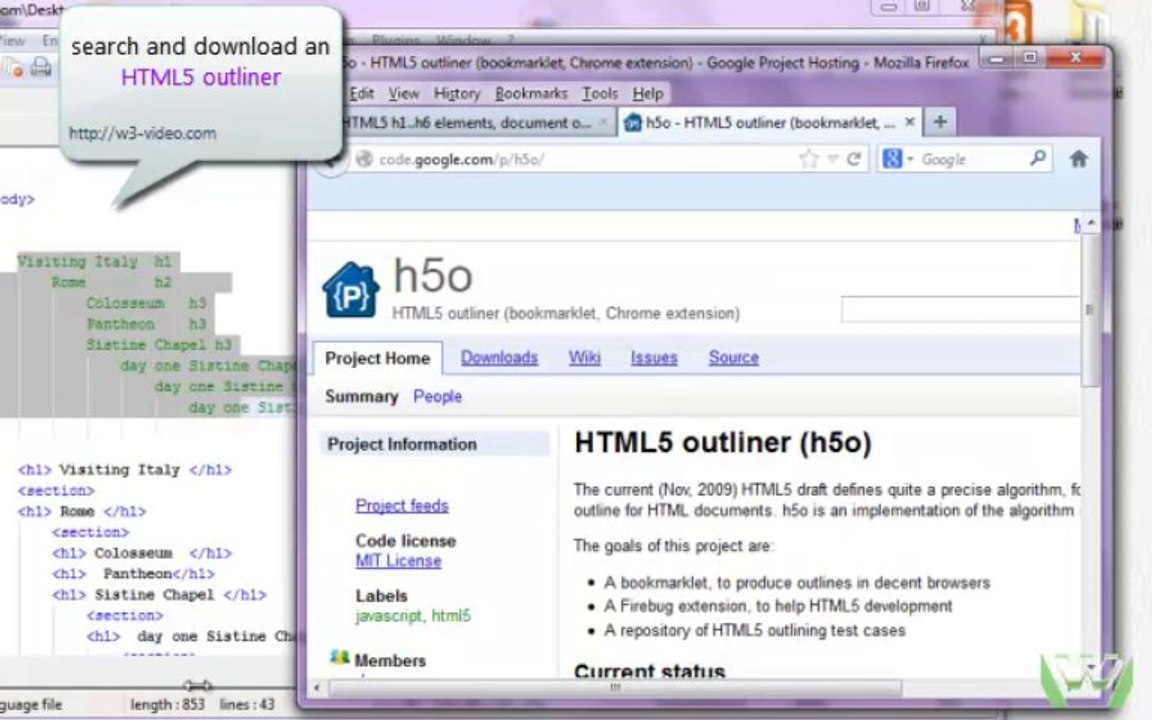1152x720 pixels.
Task: Open the Wiki tab link
Action: point(584,358)
